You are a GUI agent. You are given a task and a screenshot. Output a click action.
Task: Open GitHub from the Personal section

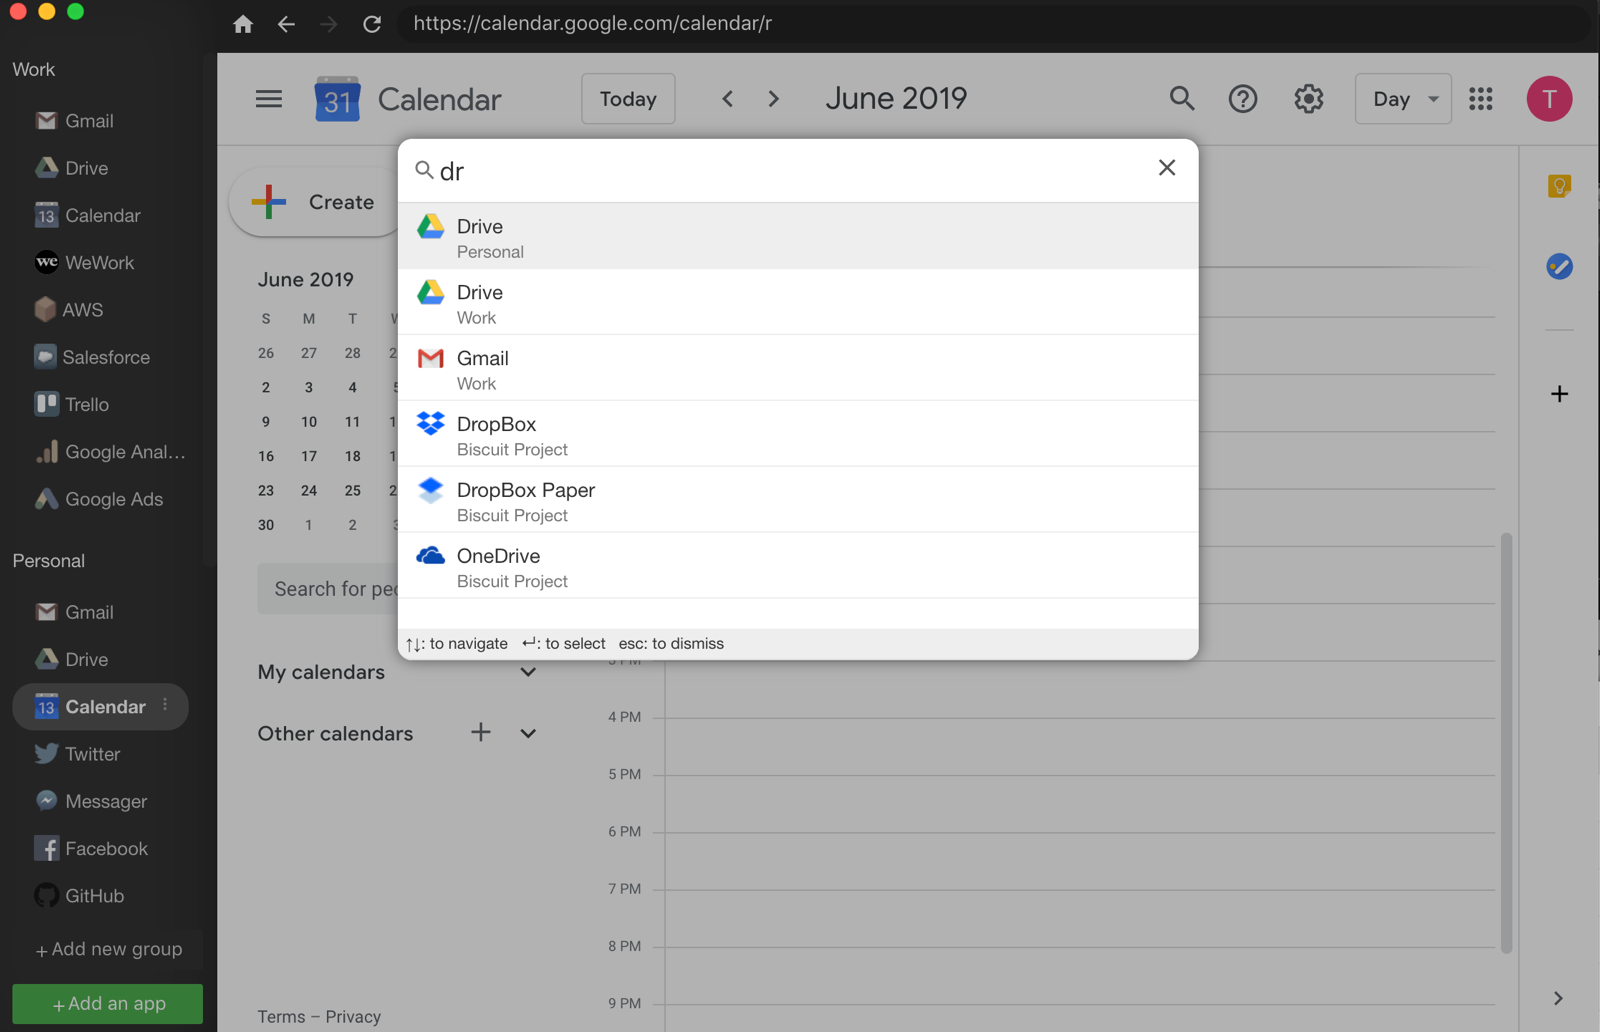(x=94, y=896)
